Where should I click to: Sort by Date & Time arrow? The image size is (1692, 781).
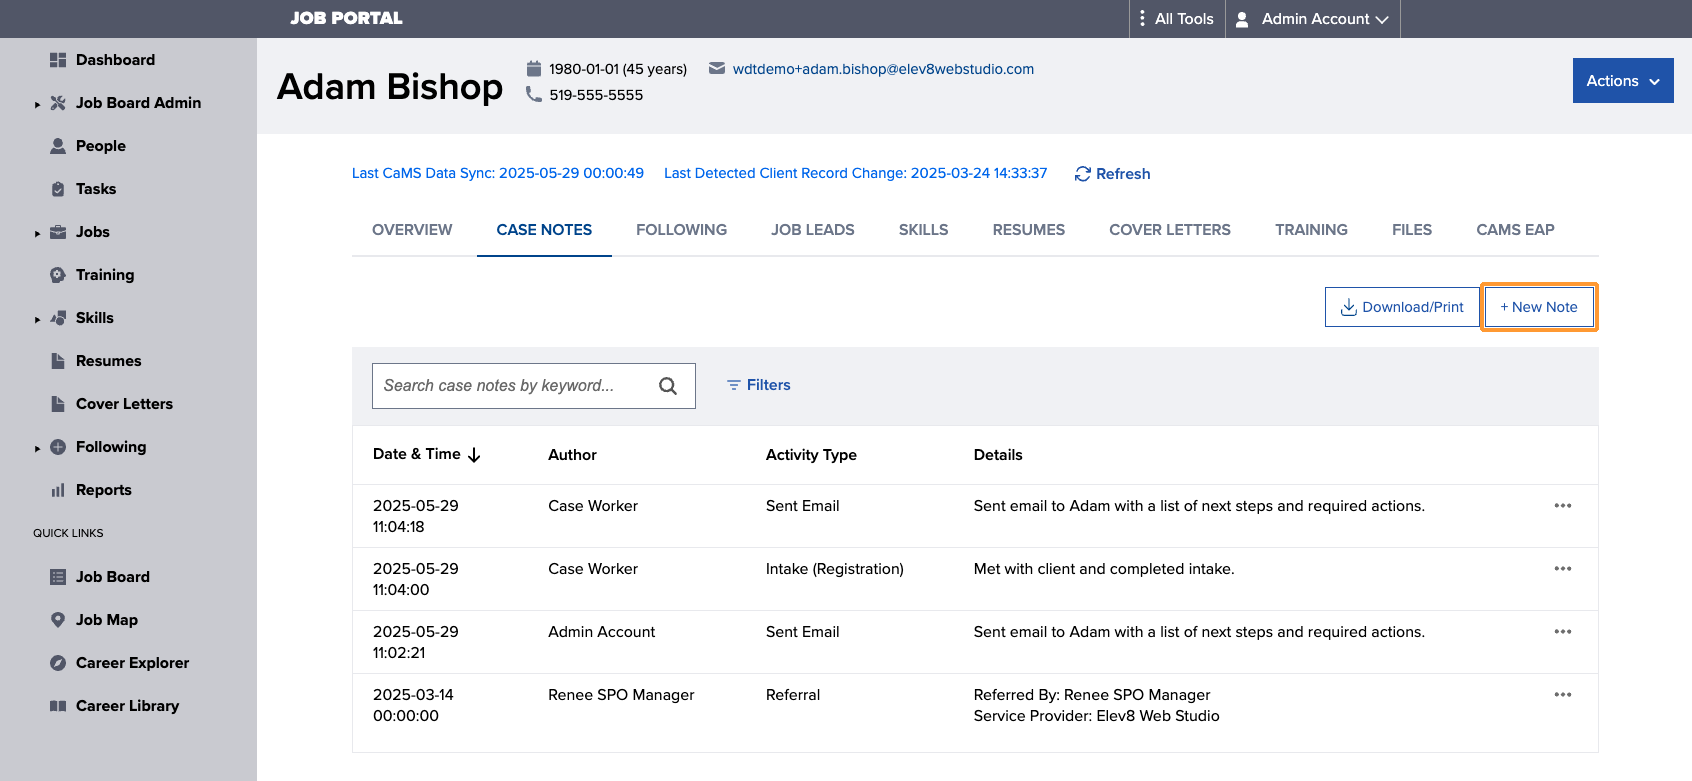point(474,455)
